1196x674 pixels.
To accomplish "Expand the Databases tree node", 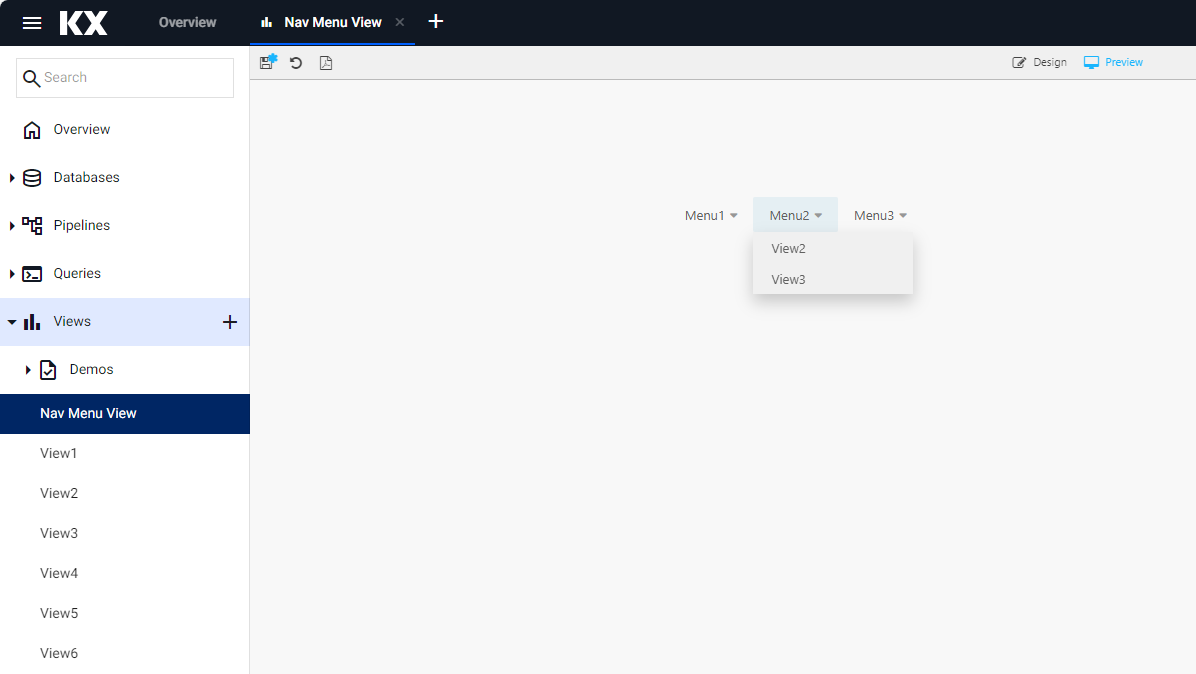I will (12, 178).
